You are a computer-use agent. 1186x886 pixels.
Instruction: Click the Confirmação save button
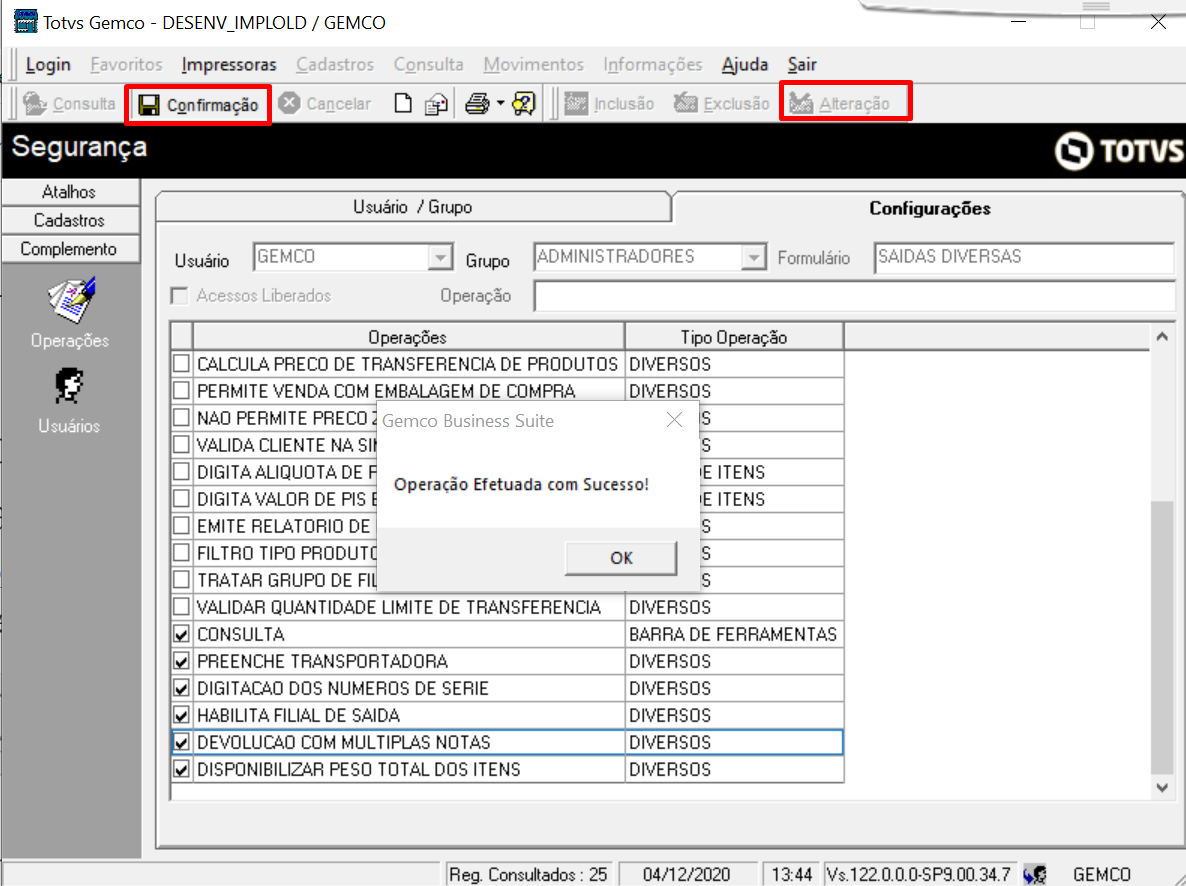tap(199, 104)
